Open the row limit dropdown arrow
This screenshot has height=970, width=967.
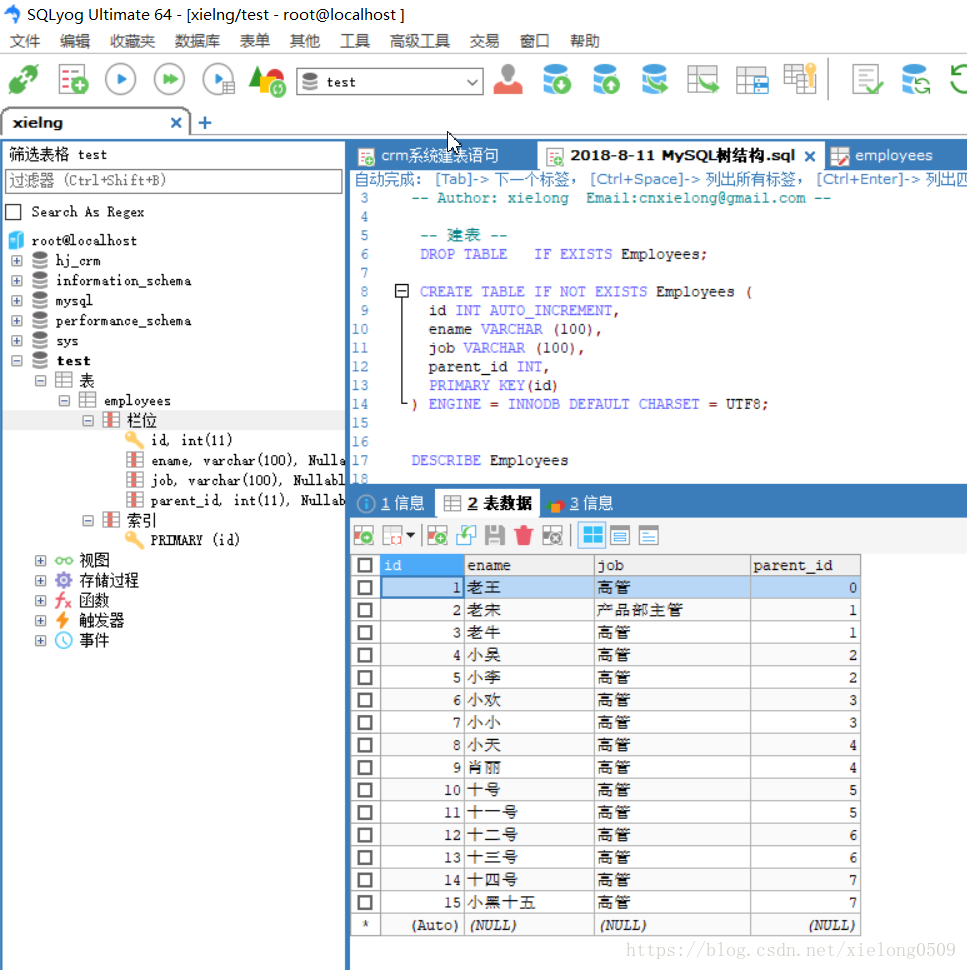[410, 536]
